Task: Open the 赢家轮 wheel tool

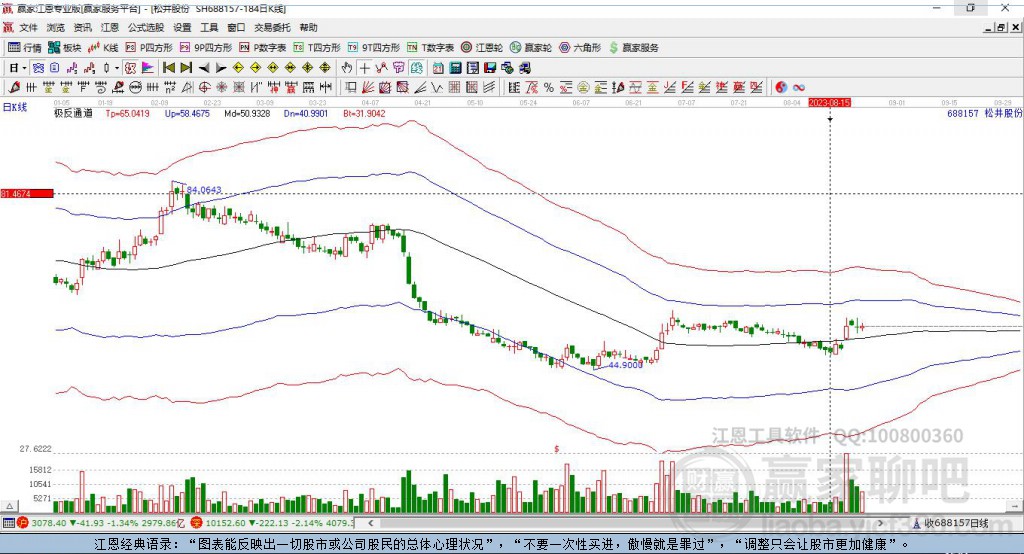Action: pos(531,48)
